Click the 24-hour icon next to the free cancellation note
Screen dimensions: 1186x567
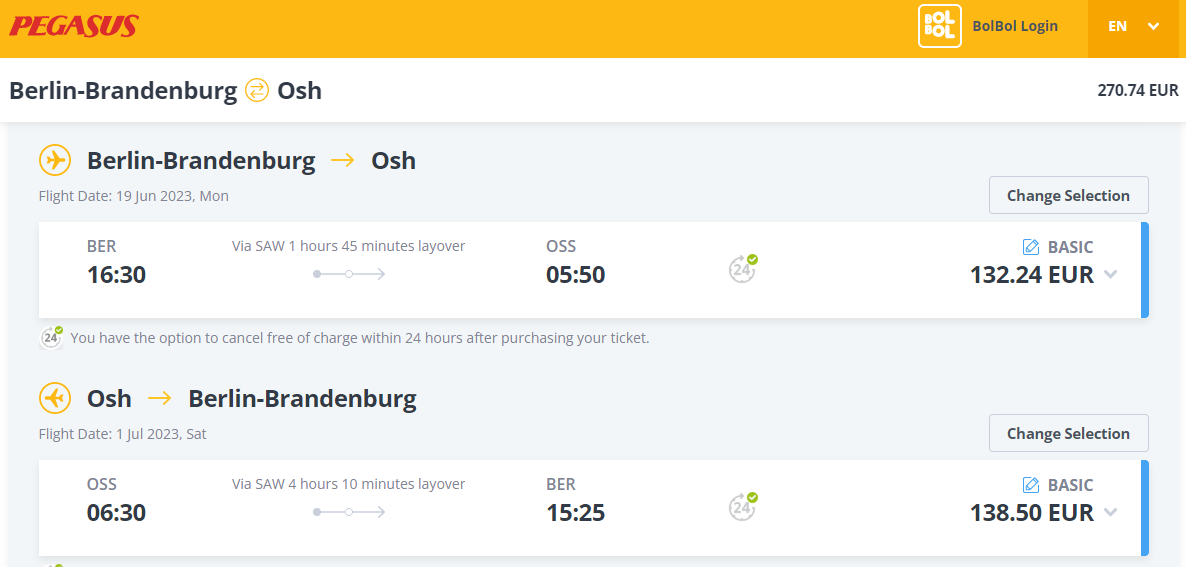pos(51,338)
